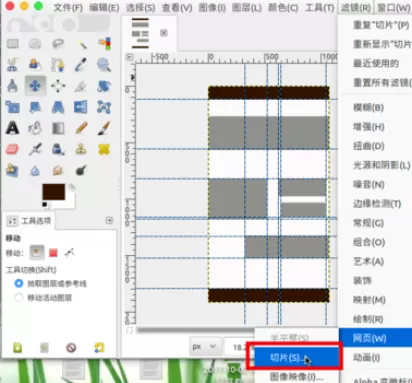Restore tool preset grey icon at bottom
The width and height of the screenshot is (412, 383).
tap(44, 348)
